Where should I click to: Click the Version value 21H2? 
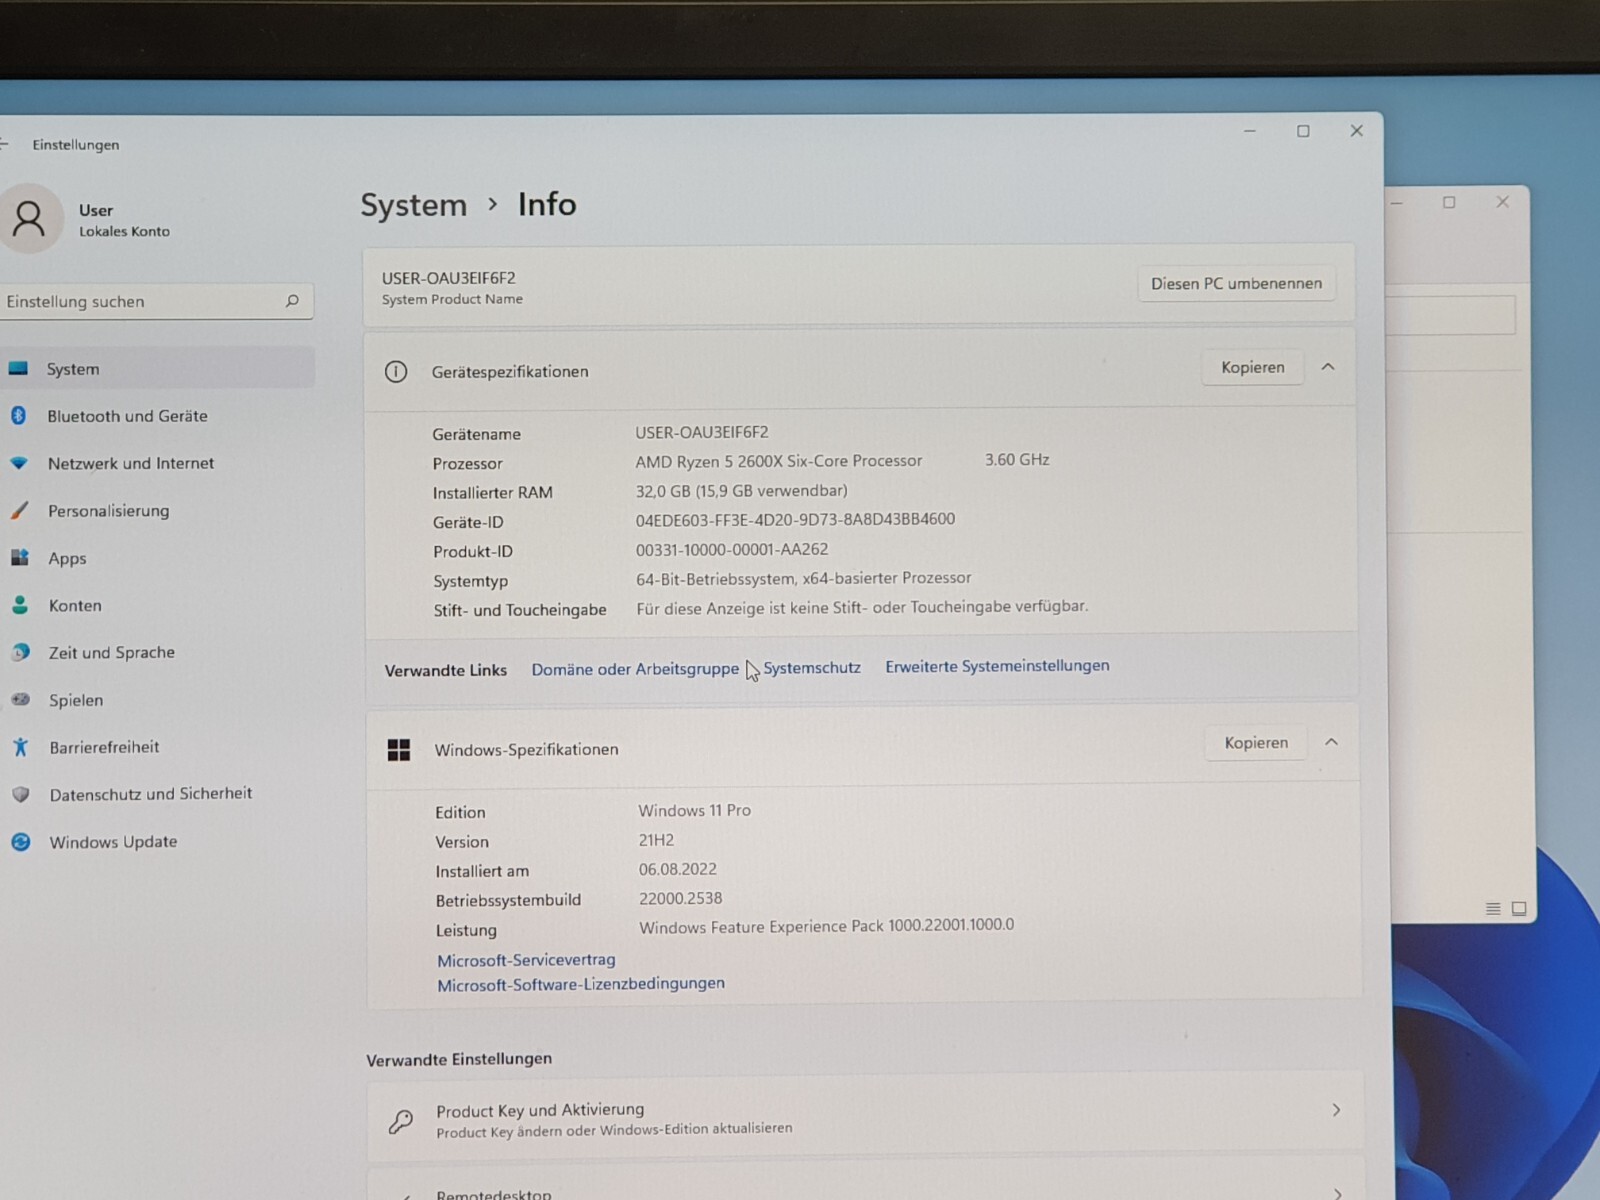tap(656, 840)
